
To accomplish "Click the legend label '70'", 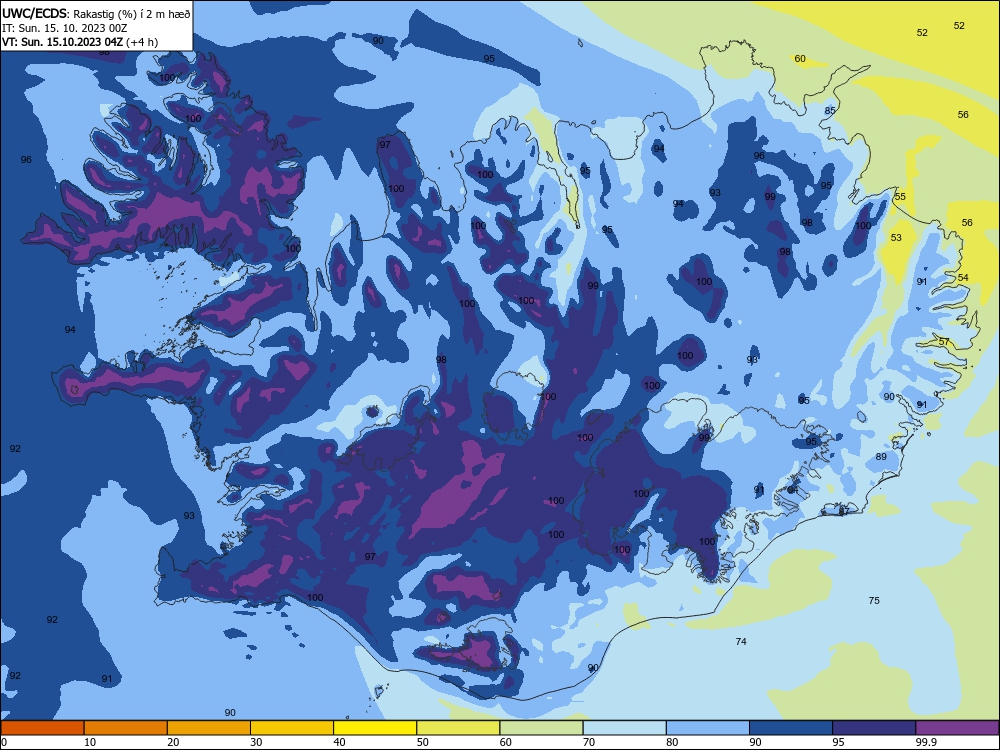I will [589, 742].
